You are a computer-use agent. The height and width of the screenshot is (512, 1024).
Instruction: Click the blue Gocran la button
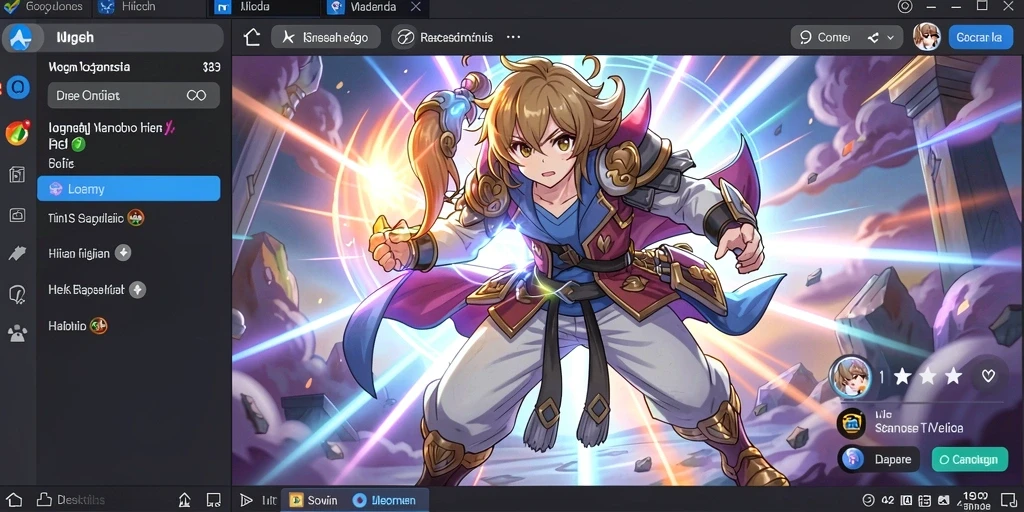tap(980, 37)
